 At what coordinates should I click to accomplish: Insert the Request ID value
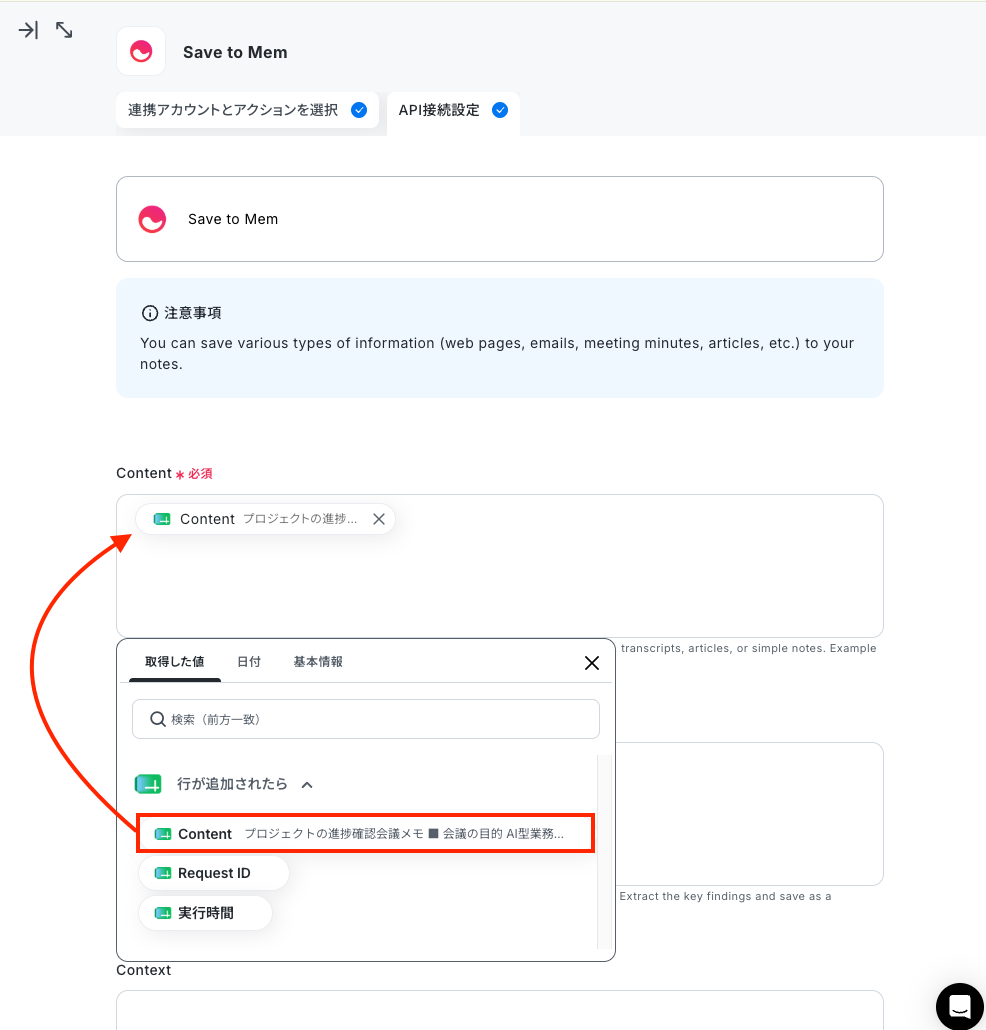tap(213, 873)
